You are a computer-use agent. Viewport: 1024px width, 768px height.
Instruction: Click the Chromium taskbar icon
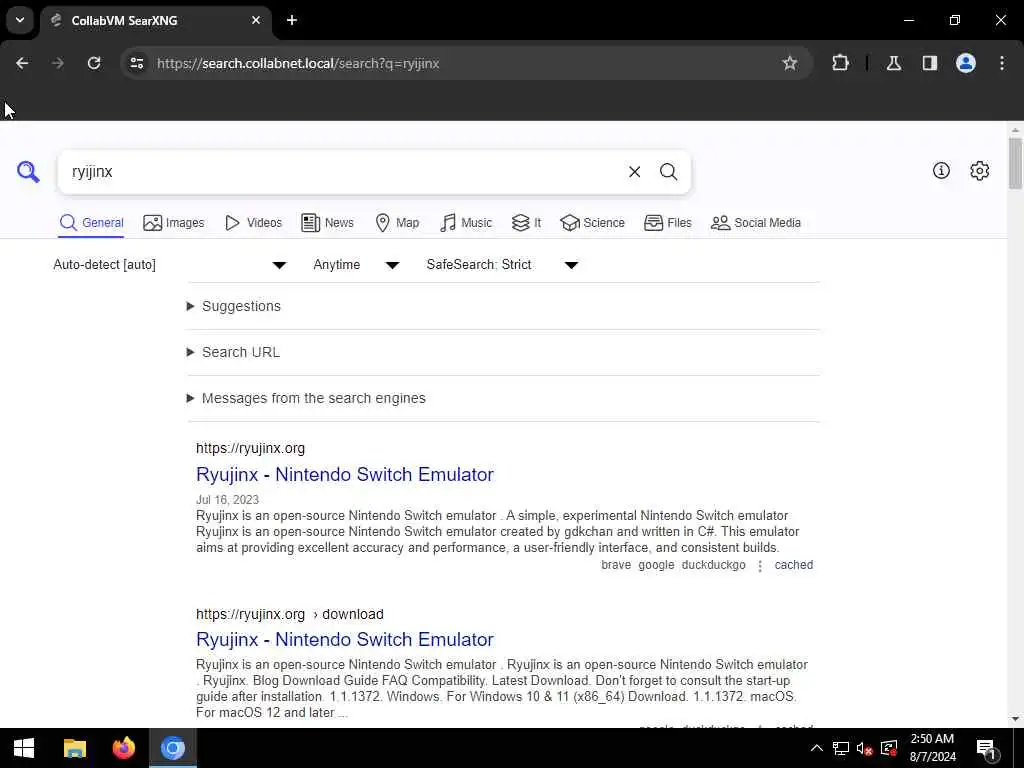pos(173,748)
